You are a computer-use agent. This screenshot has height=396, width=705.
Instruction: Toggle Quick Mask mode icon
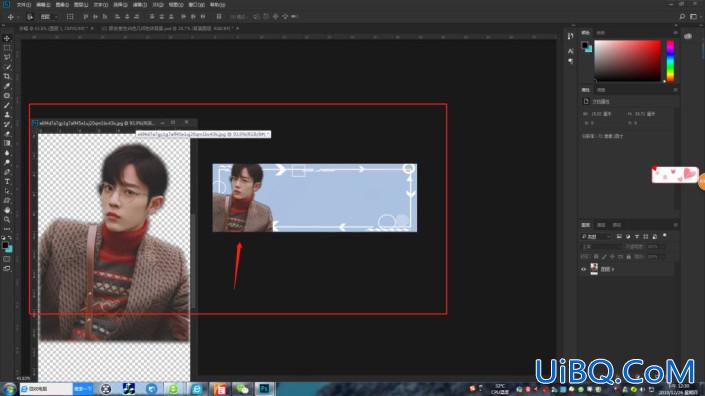point(7,259)
